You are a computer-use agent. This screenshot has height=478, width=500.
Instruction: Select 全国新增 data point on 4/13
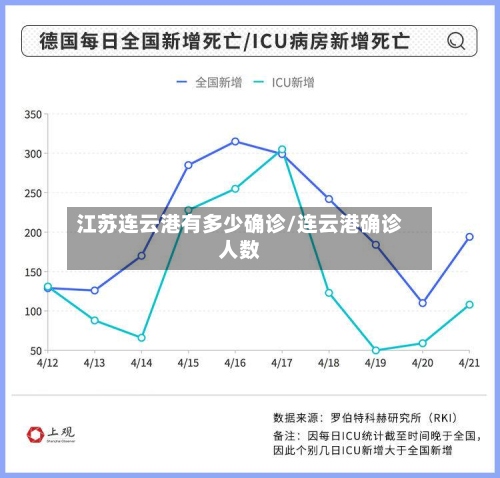[95, 291]
